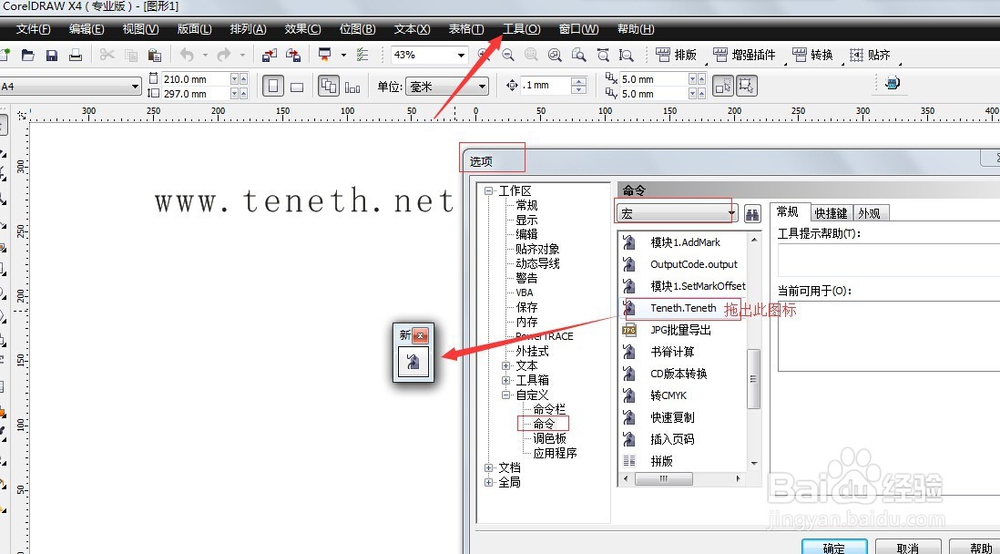The height and width of the screenshot is (554, 1000).
Task: Collapse the 工作区 tree node
Action: (489, 191)
